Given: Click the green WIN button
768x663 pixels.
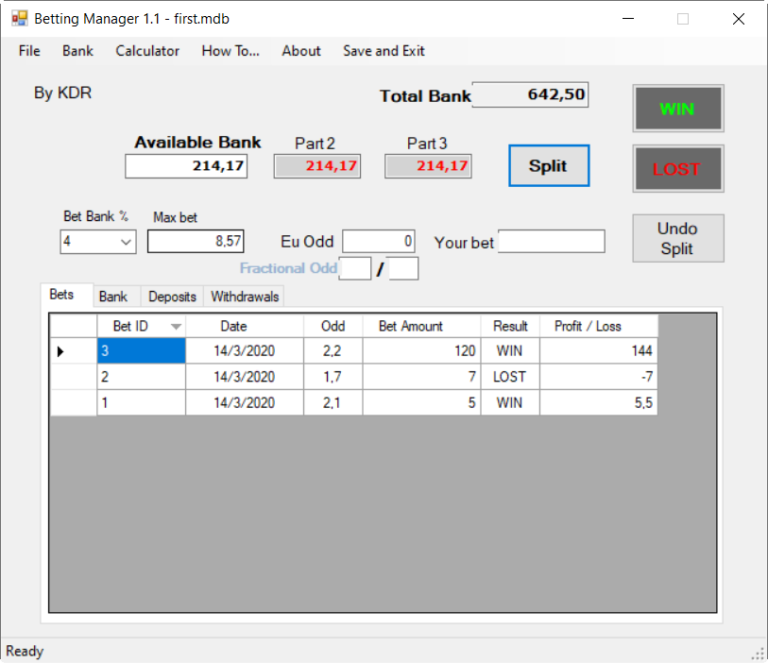Looking at the screenshot, I should coord(678,108).
